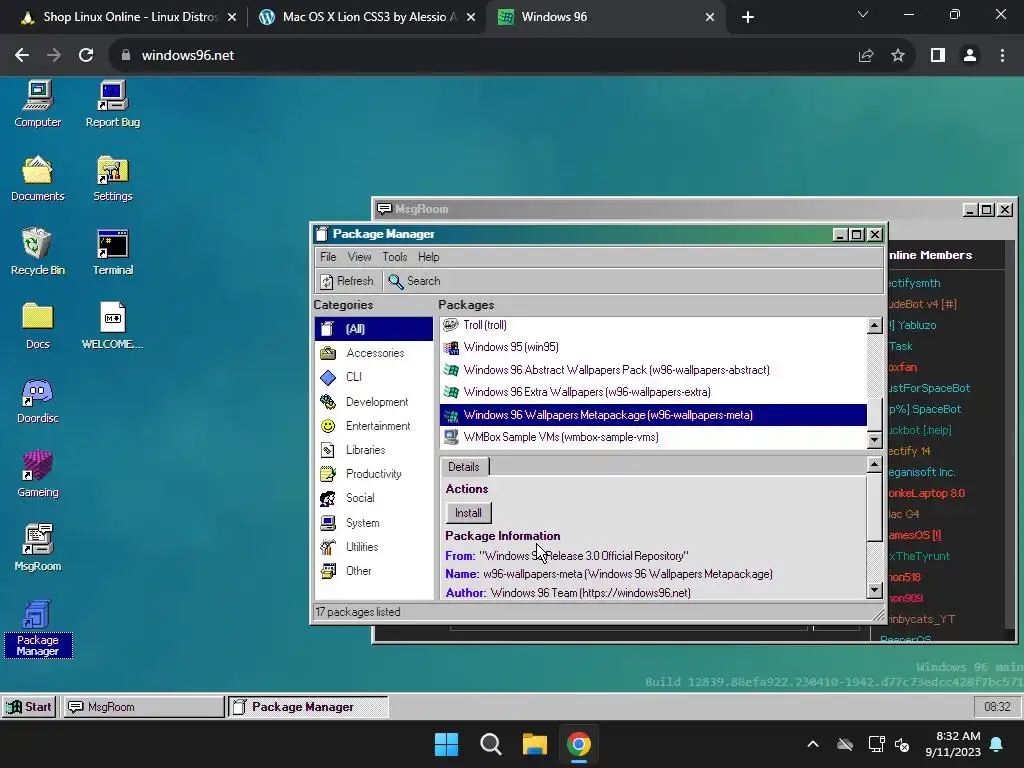
Task: Select the Troll (troll) package
Action: 653,325
